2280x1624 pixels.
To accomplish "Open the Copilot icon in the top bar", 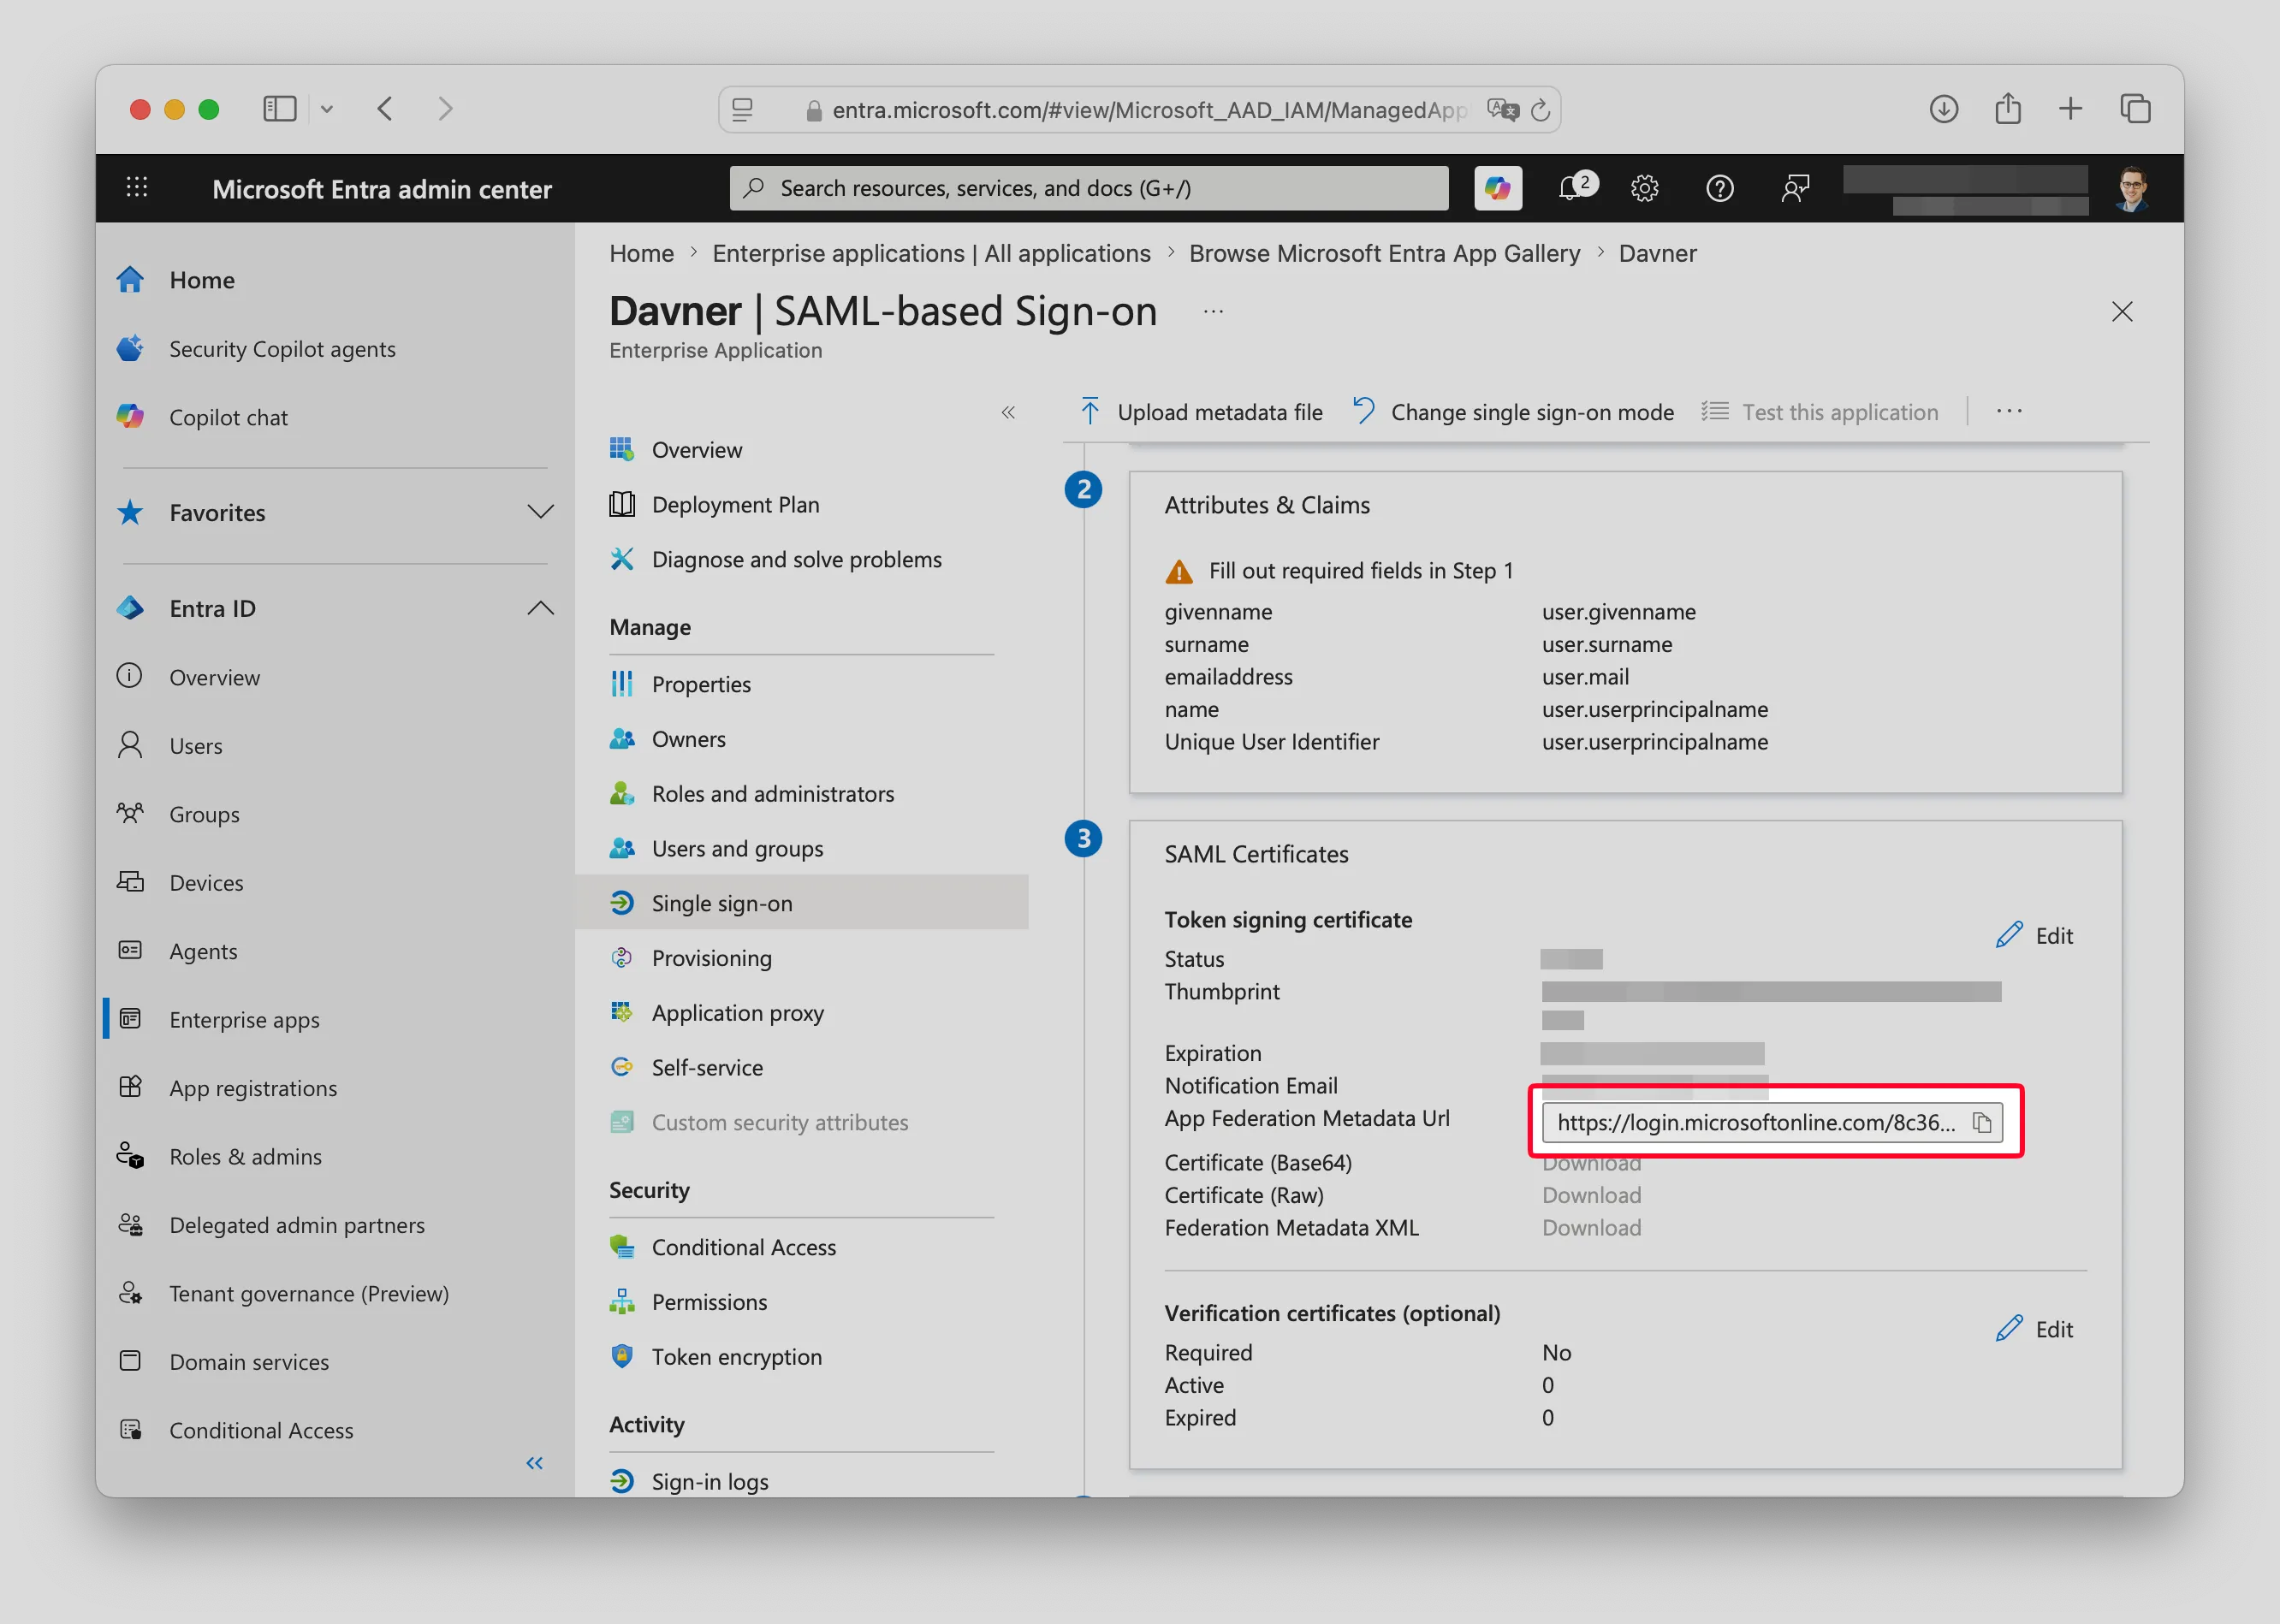I will [1497, 188].
